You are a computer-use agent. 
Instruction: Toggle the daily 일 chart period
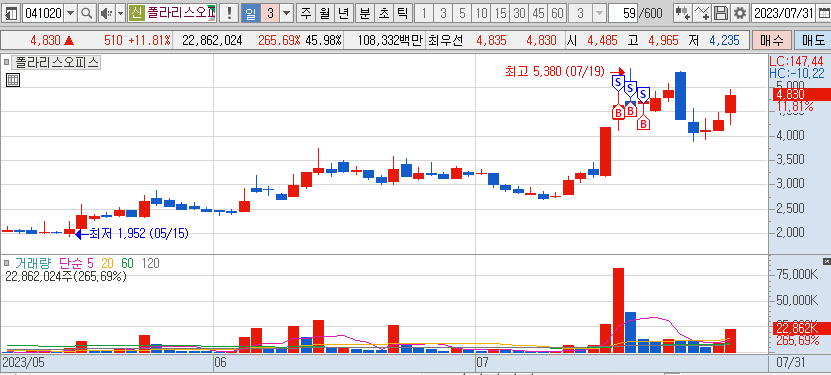click(x=251, y=13)
